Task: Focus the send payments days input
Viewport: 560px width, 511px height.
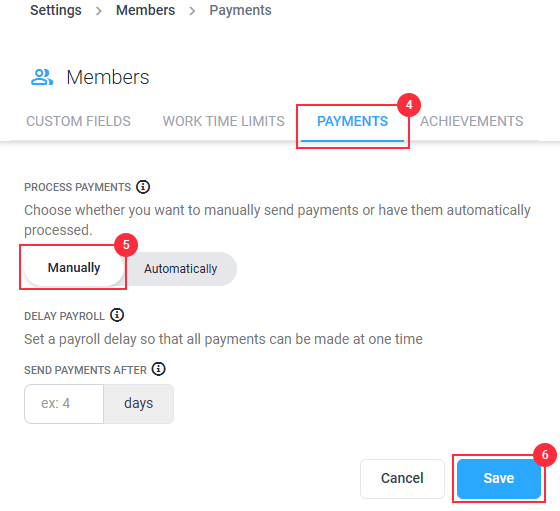Action: coord(64,404)
